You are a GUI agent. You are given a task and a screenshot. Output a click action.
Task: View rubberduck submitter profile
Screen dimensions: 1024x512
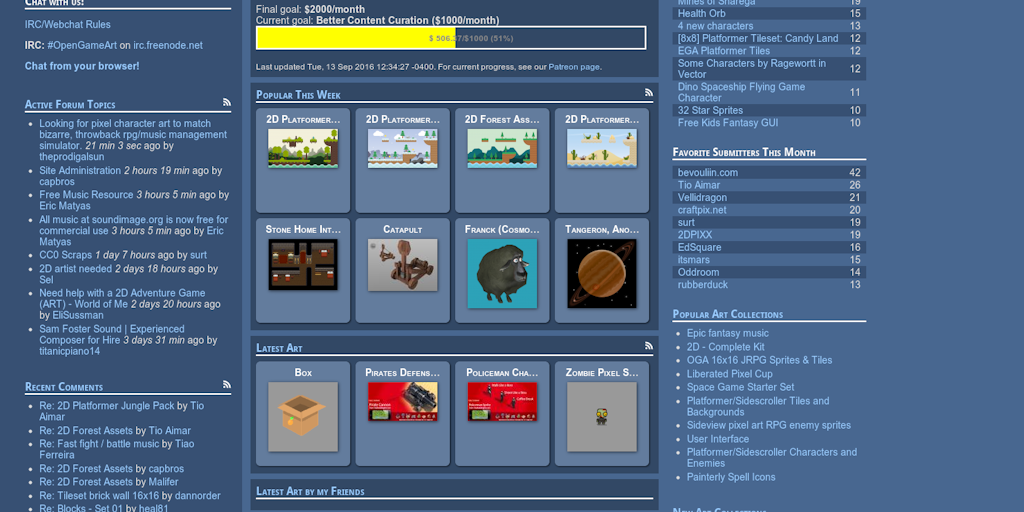point(703,285)
